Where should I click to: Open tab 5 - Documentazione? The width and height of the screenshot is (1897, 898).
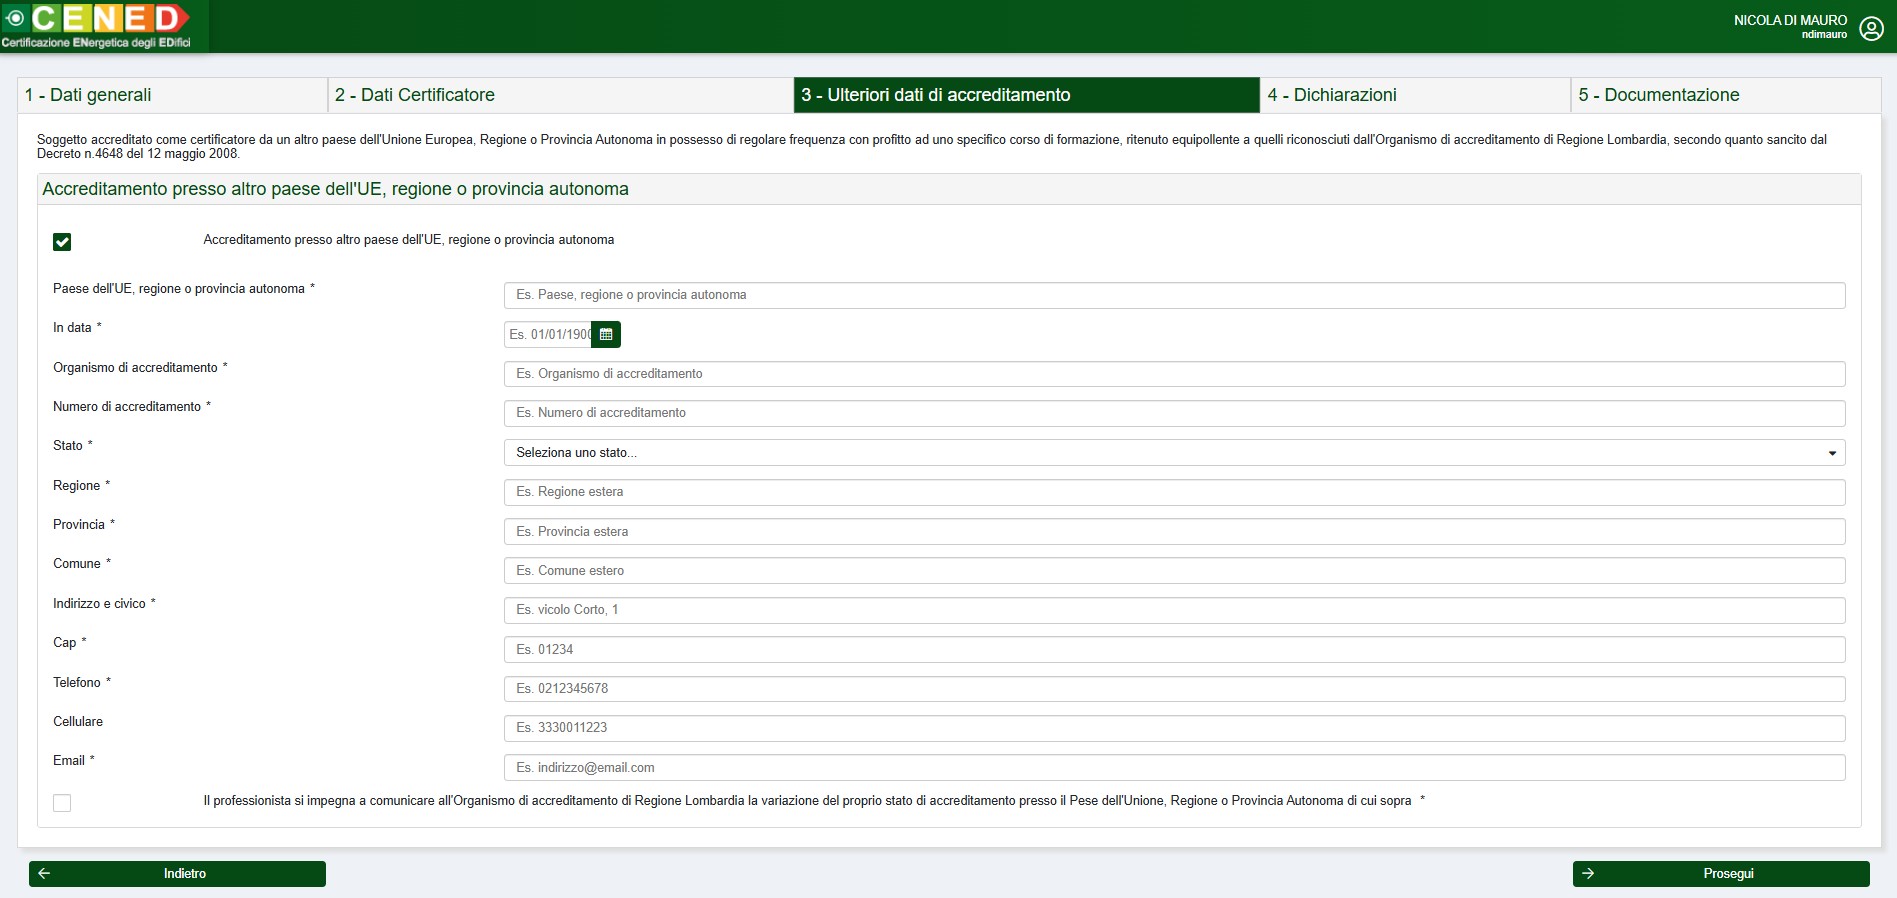(1725, 95)
